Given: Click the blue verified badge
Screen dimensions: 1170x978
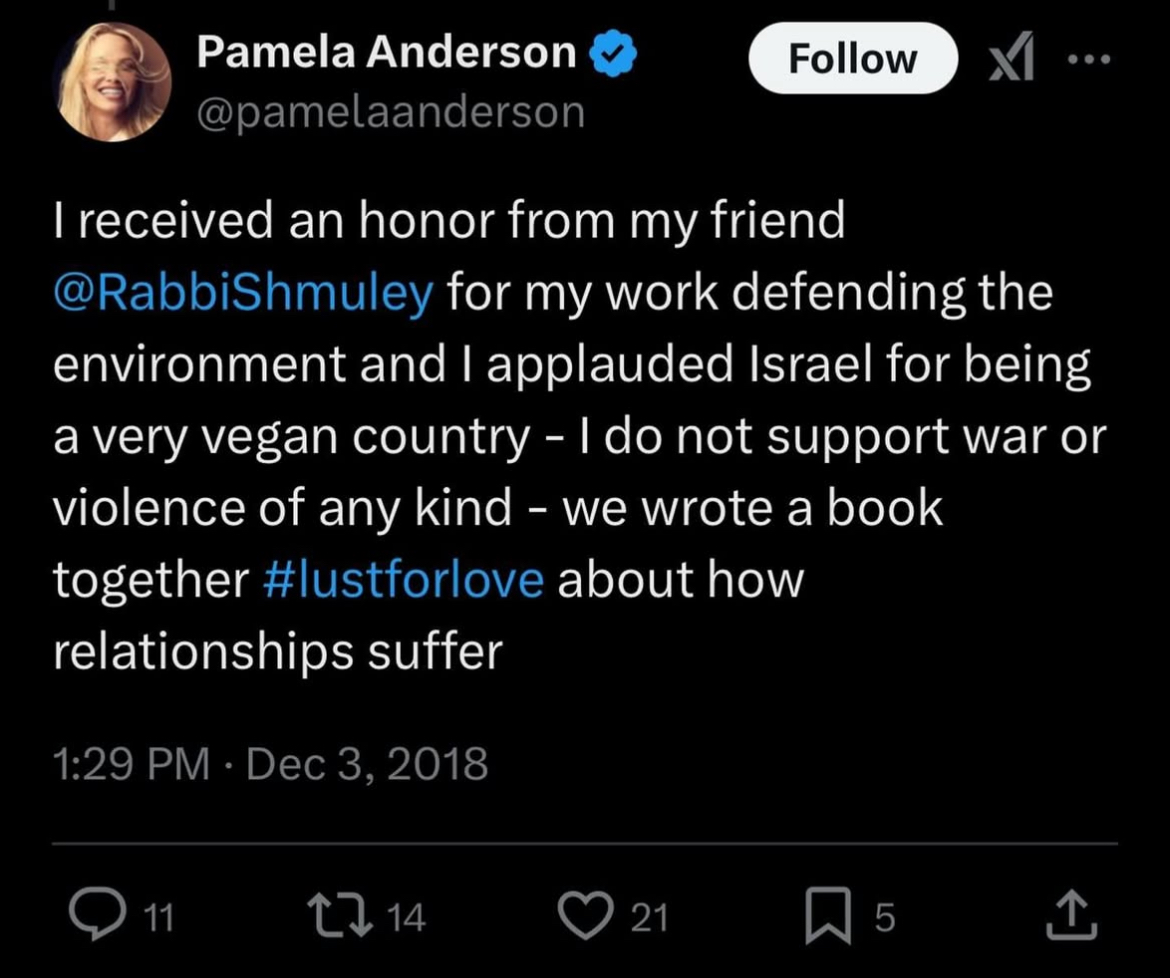Looking at the screenshot, I should 613,54.
